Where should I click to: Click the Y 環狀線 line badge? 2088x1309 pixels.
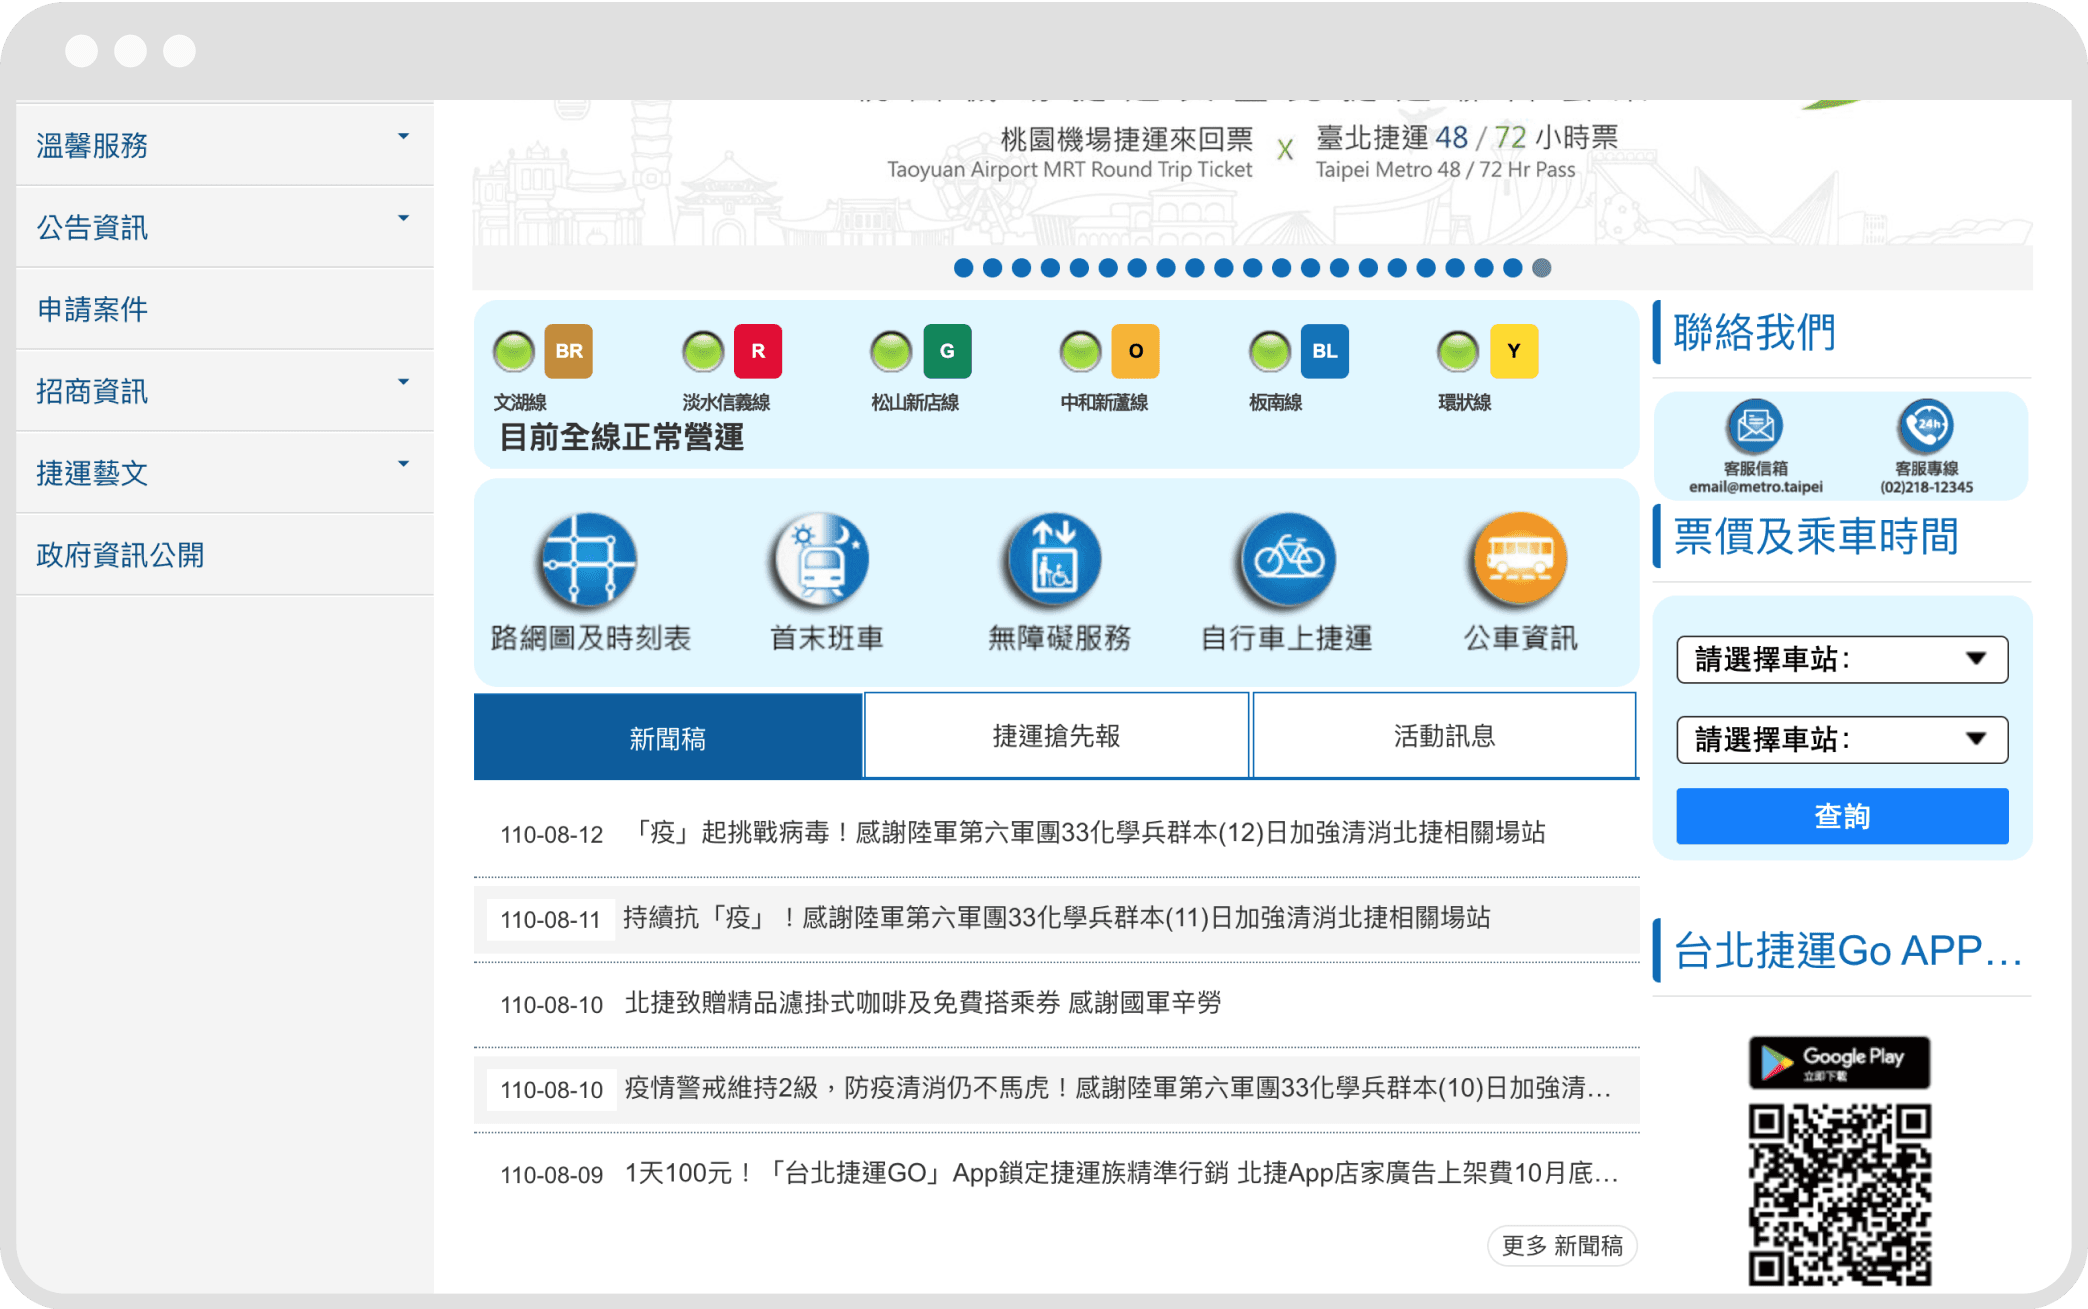click(1514, 351)
